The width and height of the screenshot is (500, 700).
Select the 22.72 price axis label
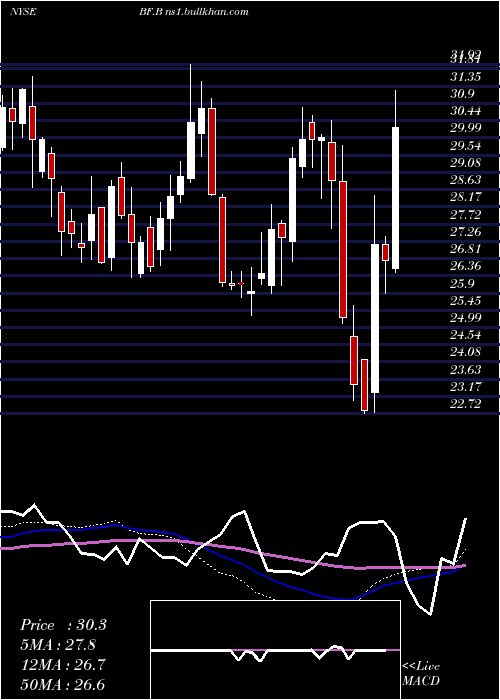(466, 403)
